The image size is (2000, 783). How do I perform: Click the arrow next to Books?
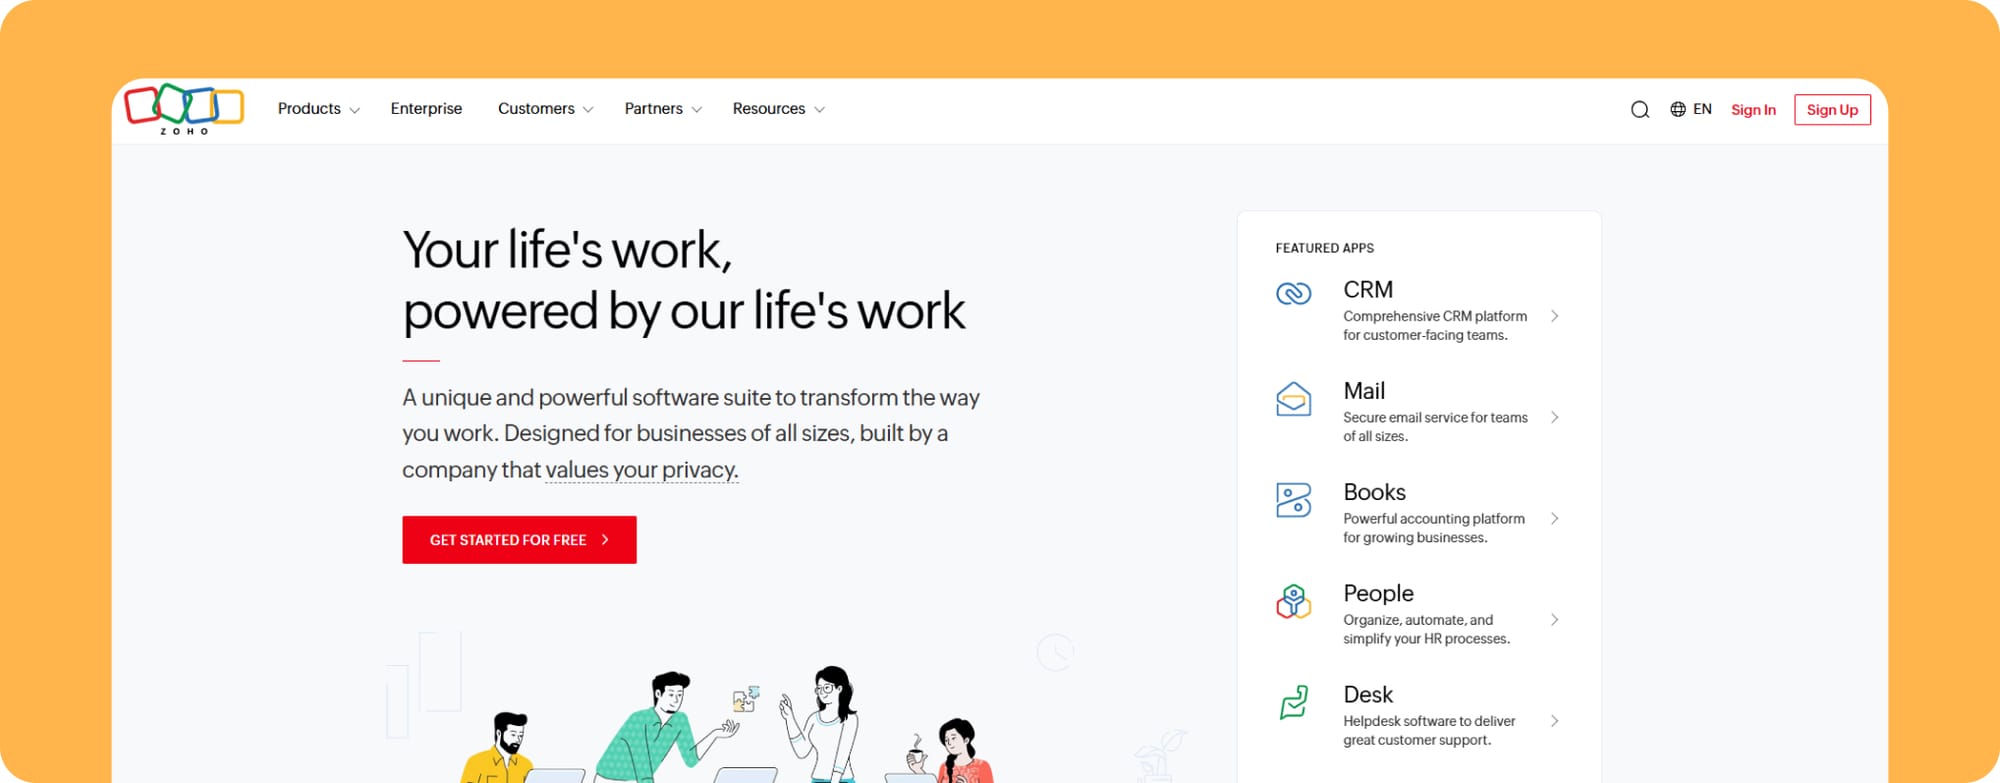[1554, 518]
